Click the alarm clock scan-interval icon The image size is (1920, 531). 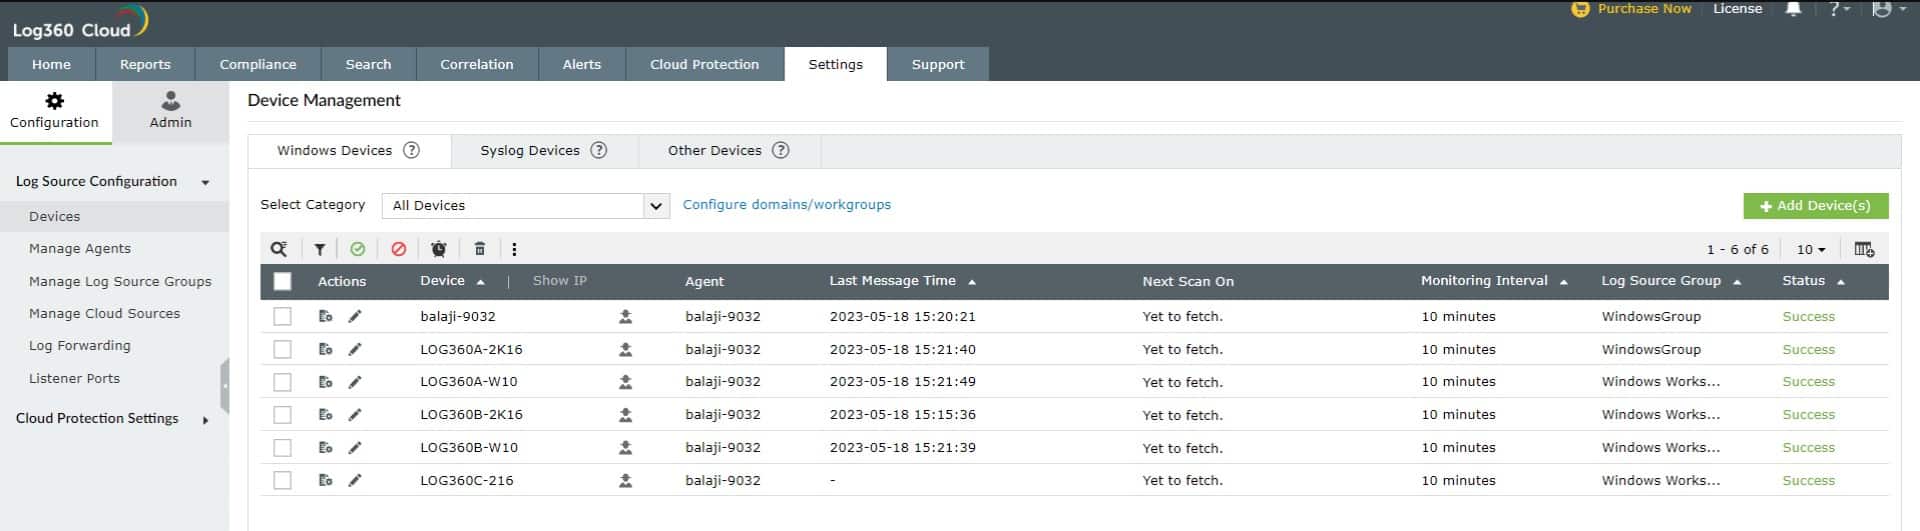(x=439, y=249)
